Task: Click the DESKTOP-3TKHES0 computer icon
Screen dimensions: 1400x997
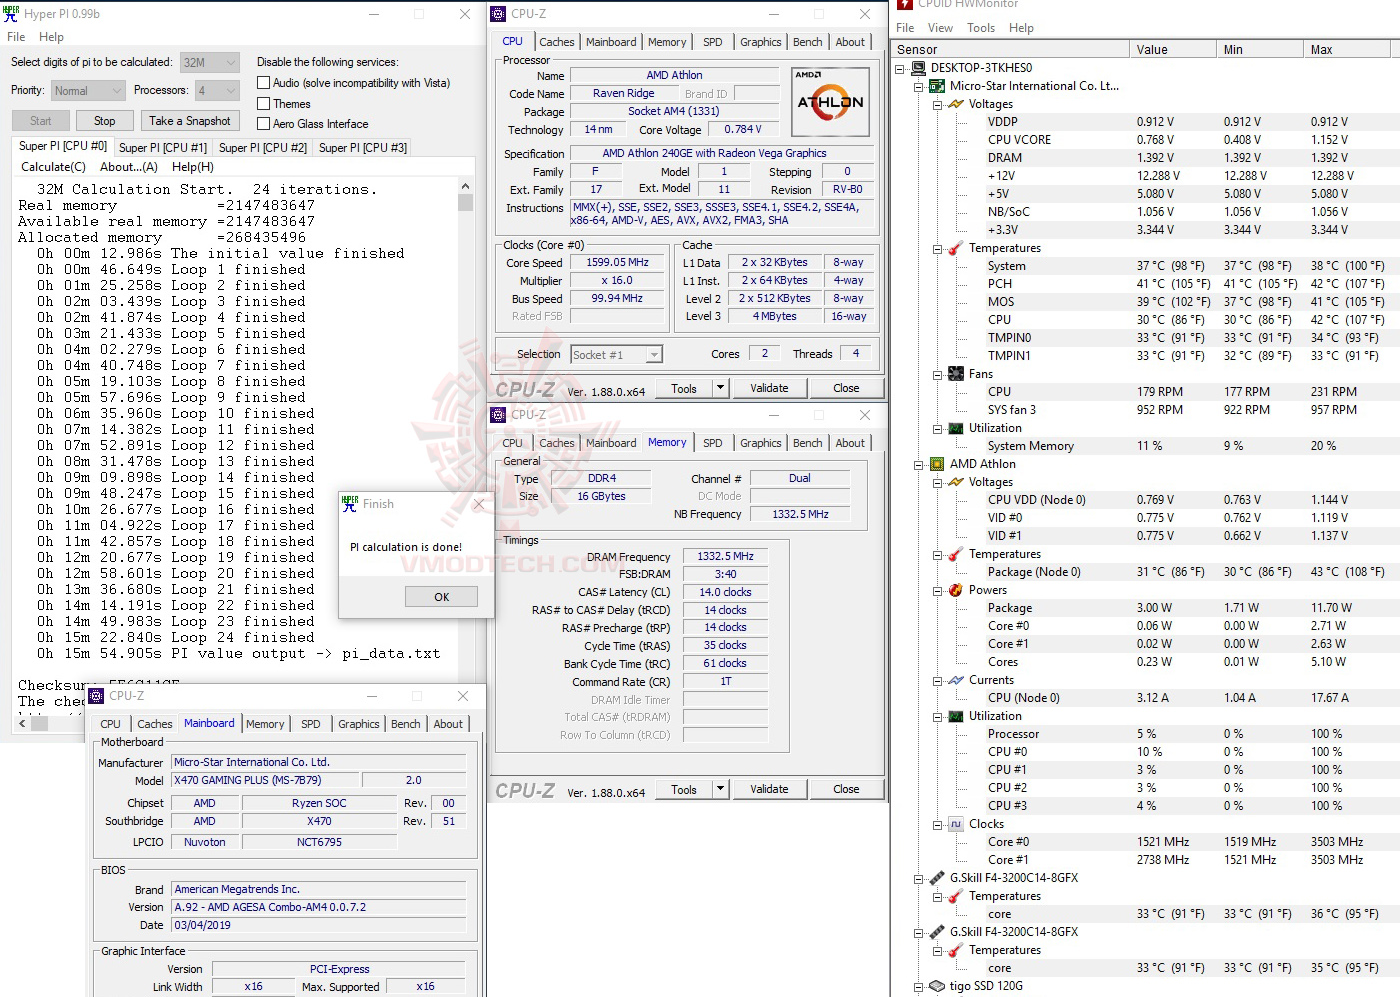Action: (918, 68)
